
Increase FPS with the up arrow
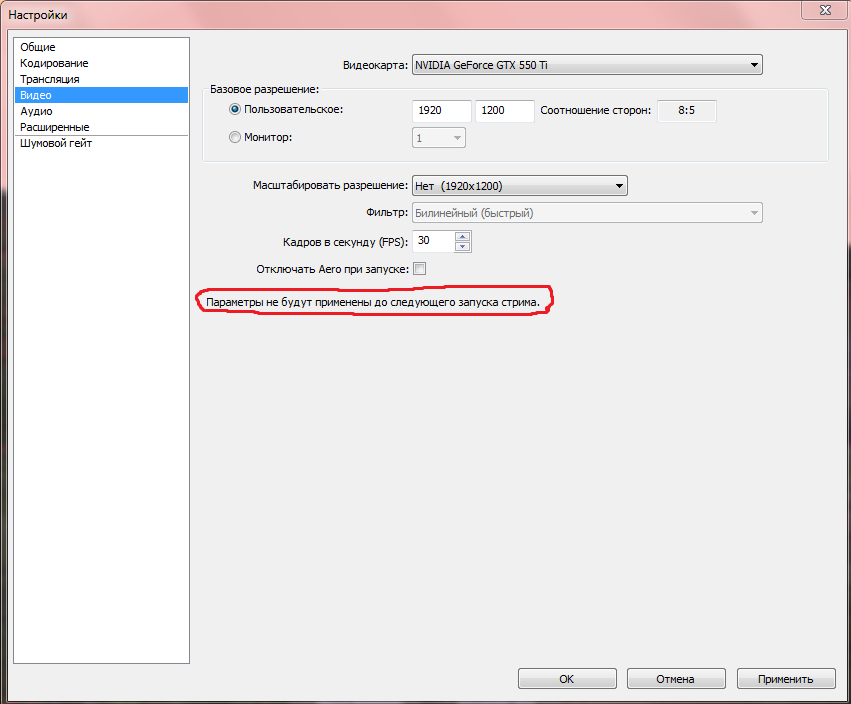[x=462, y=236]
